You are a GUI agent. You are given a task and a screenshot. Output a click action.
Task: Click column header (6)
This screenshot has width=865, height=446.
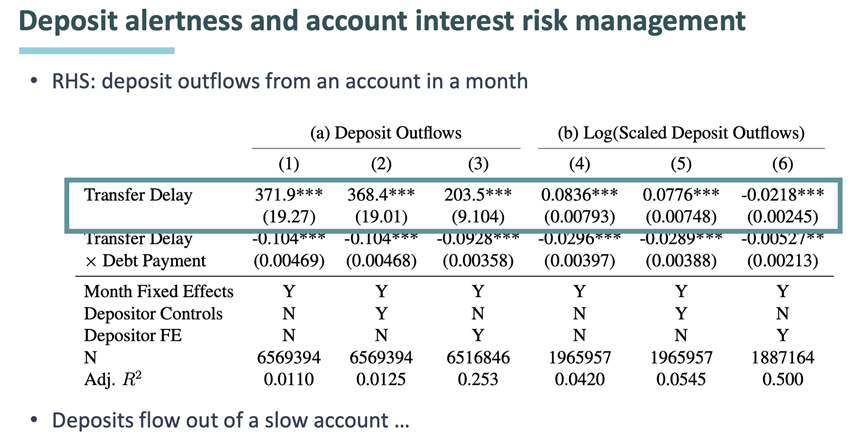pyautogui.click(x=782, y=164)
